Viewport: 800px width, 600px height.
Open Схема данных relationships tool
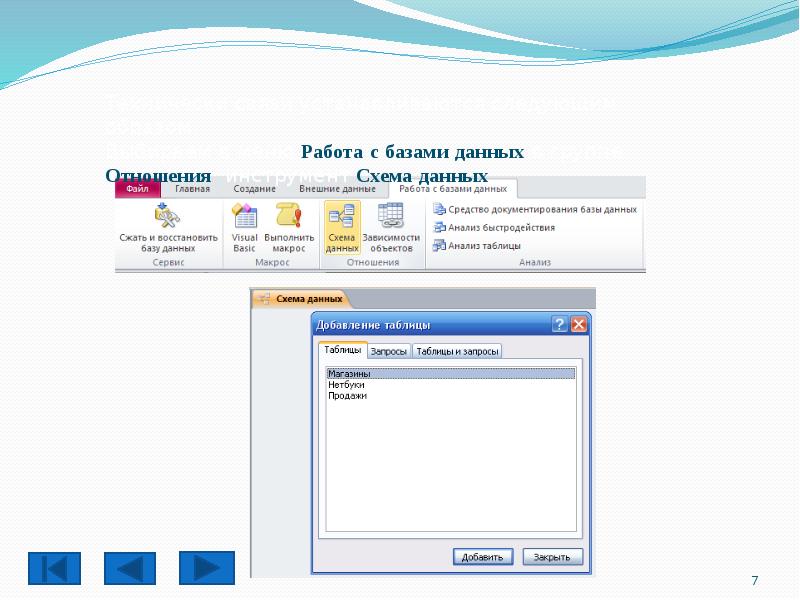click(x=341, y=216)
